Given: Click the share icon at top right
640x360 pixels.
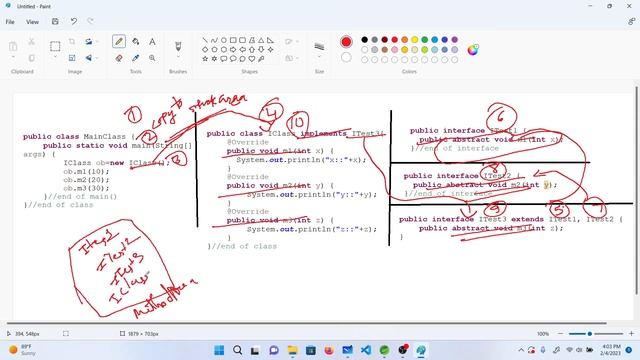Looking at the screenshot, I should click(x=631, y=22).
